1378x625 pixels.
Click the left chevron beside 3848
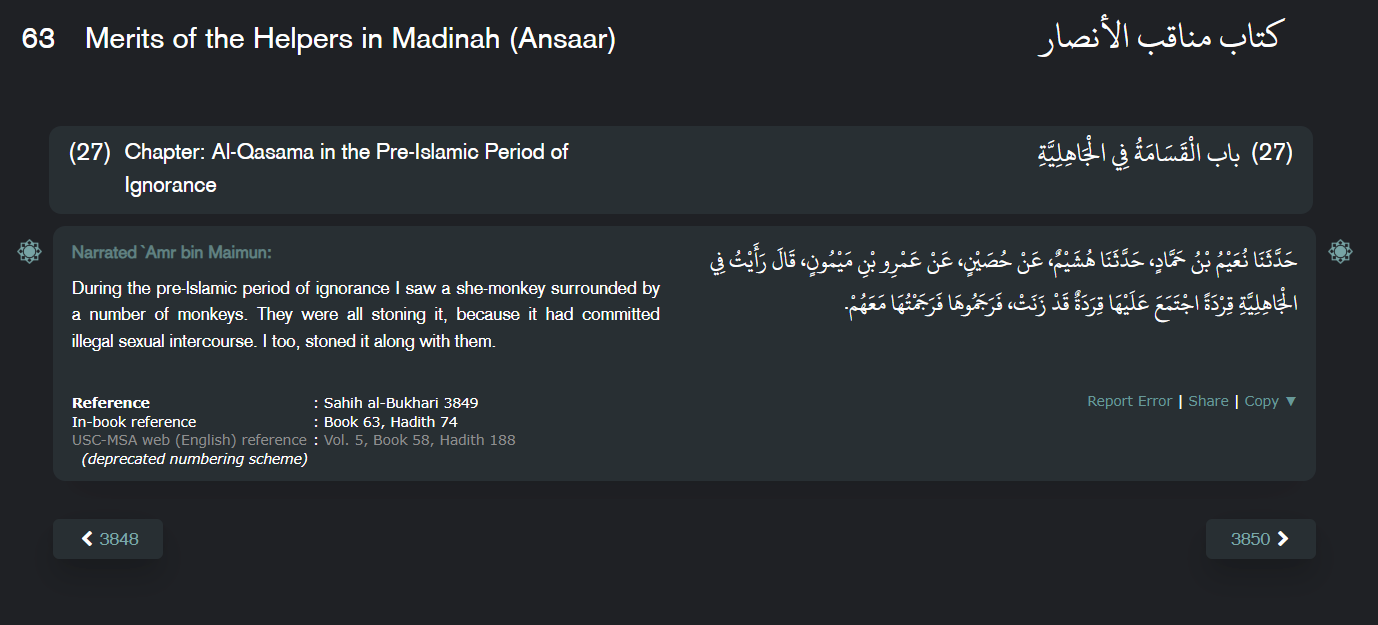click(x=87, y=539)
